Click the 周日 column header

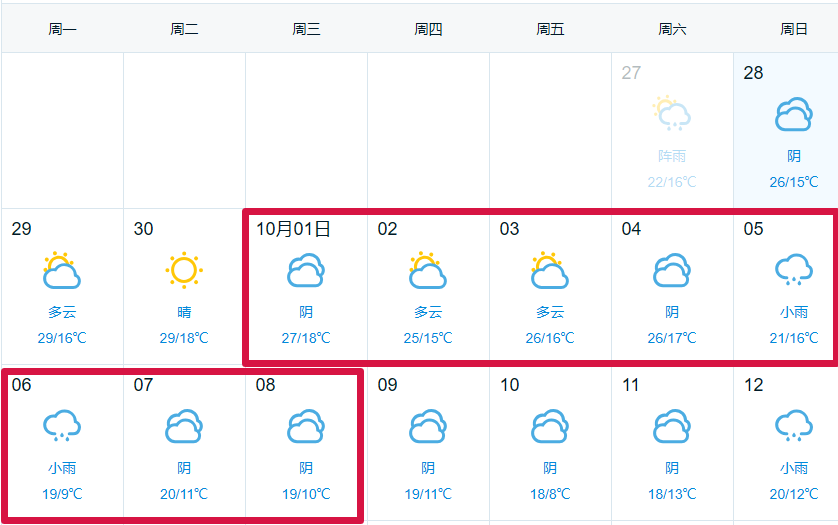coord(794,29)
